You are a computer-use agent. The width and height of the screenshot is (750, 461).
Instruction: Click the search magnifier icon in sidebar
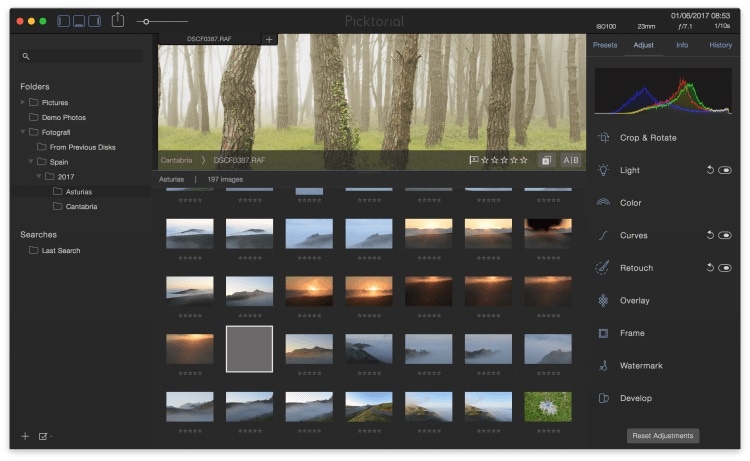(x=26, y=56)
